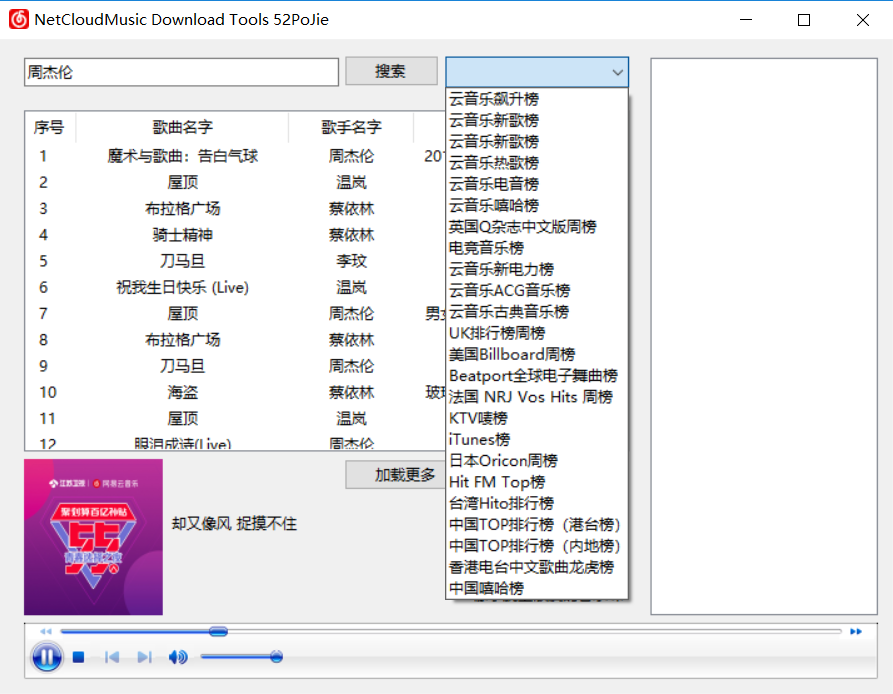Choose 云音乐电音榜 chart
The image size is (893, 694).
click(x=536, y=184)
